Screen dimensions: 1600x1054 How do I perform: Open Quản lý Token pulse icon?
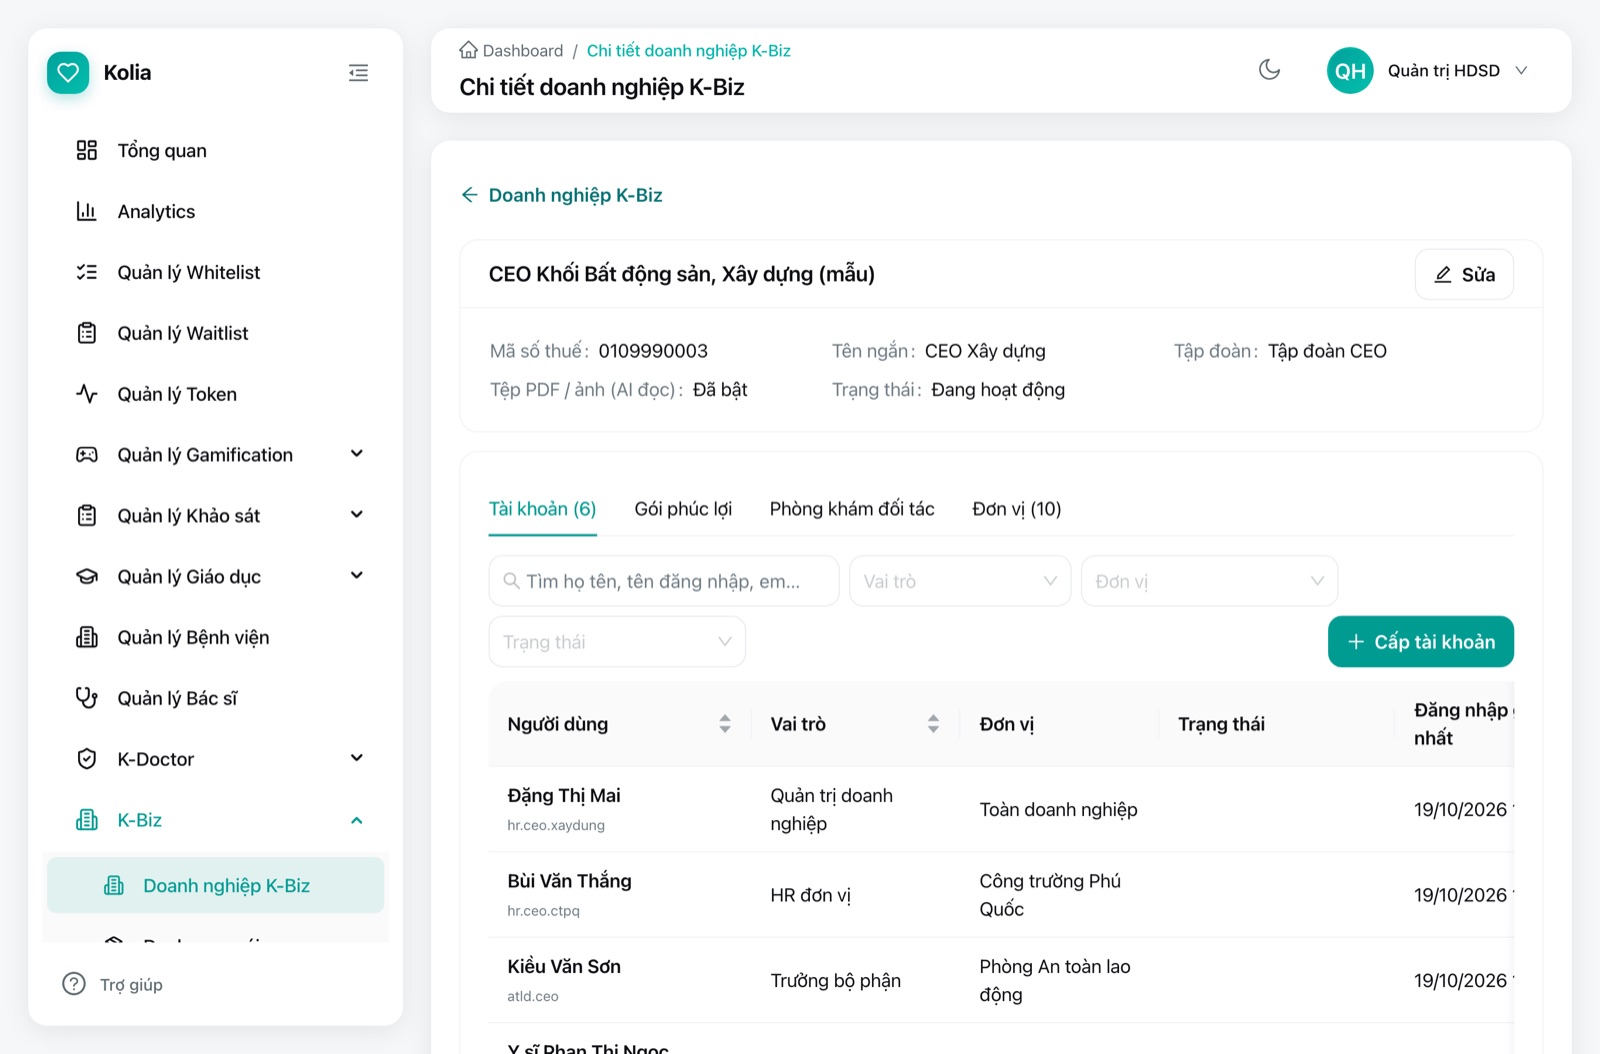tap(87, 394)
